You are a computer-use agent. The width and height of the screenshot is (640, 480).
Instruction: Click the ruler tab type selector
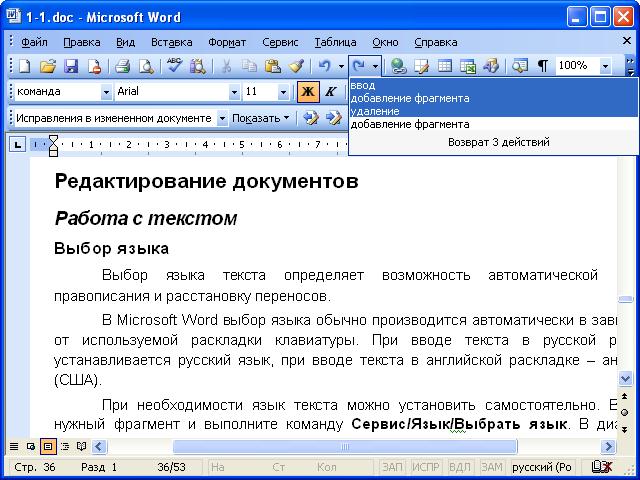point(17,144)
